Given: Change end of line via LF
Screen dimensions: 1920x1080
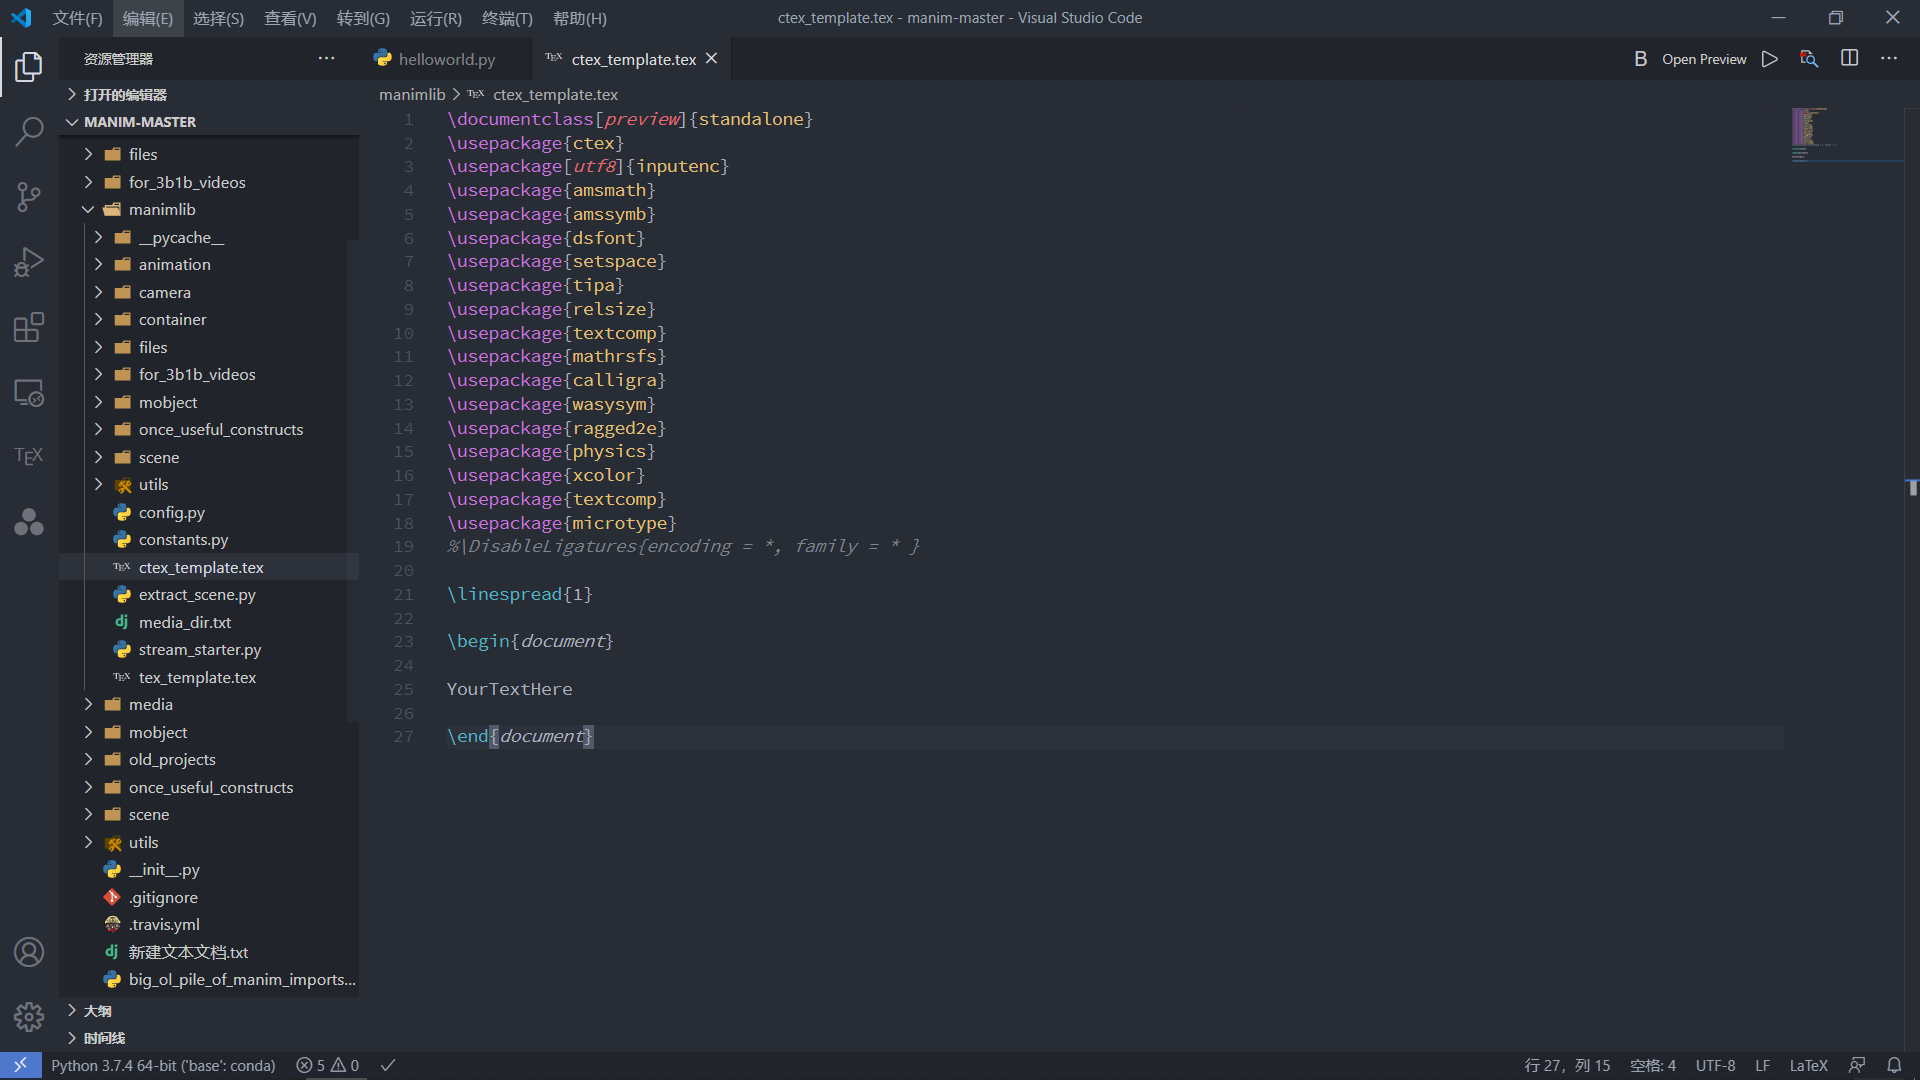Looking at the screenshot, I should click(x=1762, y=1066).
